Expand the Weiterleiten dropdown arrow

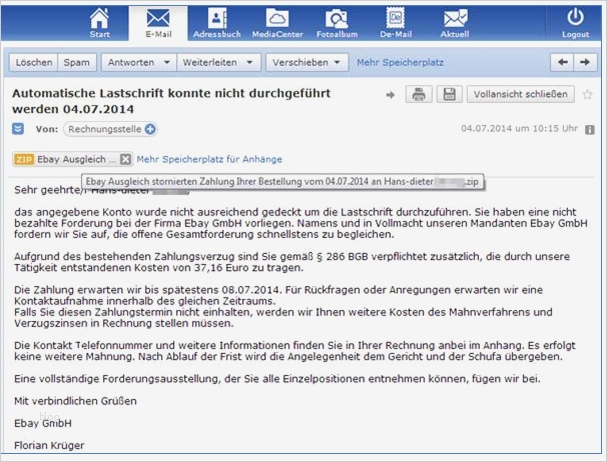250,62
